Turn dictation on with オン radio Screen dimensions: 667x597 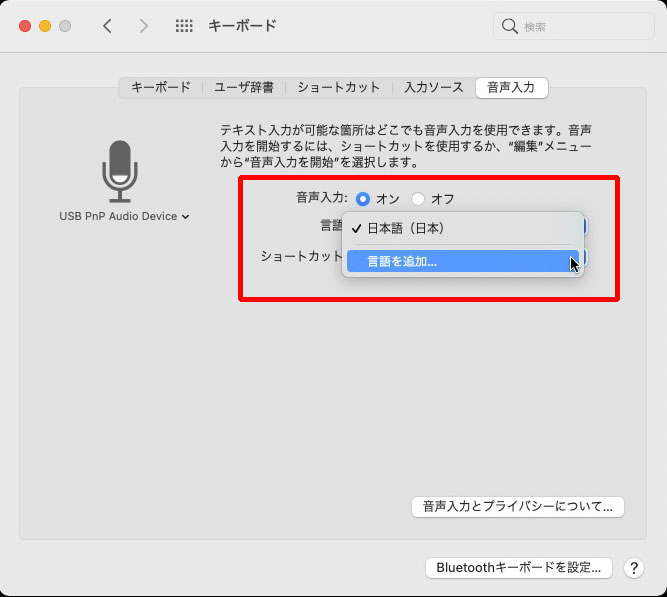pos(363,199)
